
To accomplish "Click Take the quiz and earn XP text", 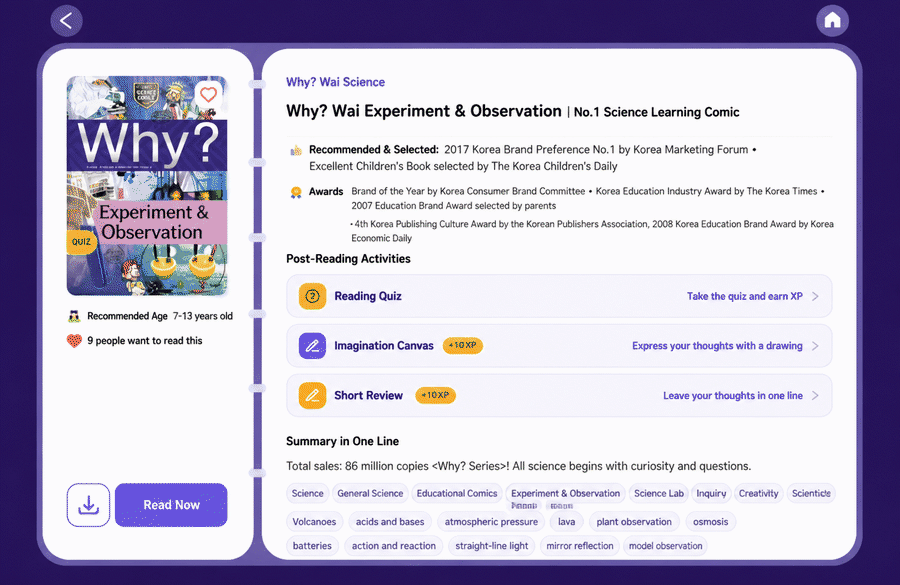I will [x=744, y=296].
